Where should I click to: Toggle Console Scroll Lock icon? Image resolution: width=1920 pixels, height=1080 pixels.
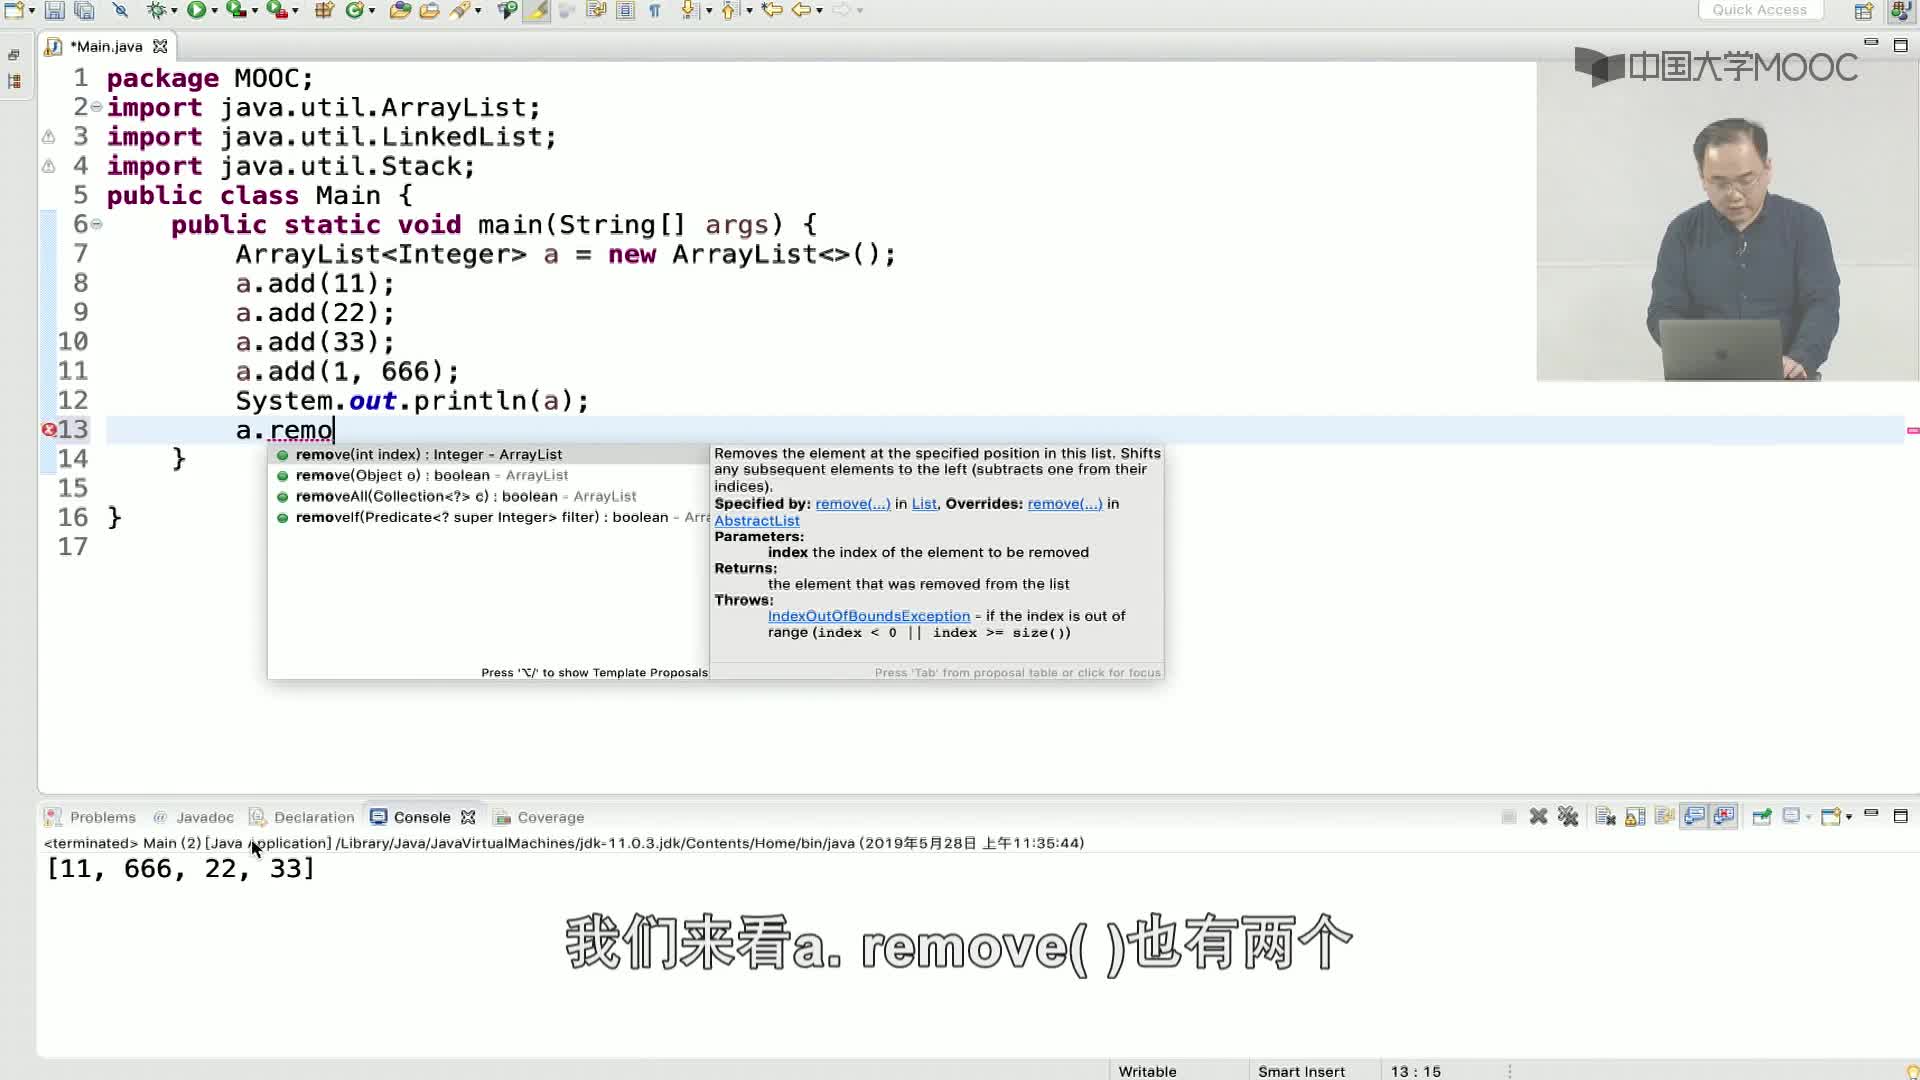[x=1635, y=817]
